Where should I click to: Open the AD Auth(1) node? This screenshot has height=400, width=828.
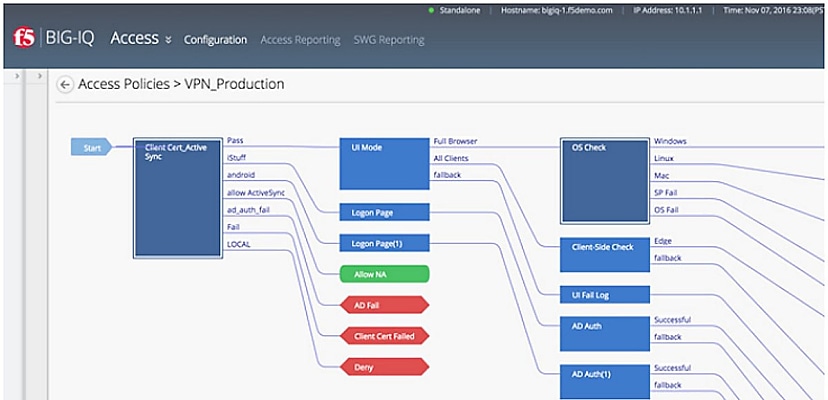point(605,382)
